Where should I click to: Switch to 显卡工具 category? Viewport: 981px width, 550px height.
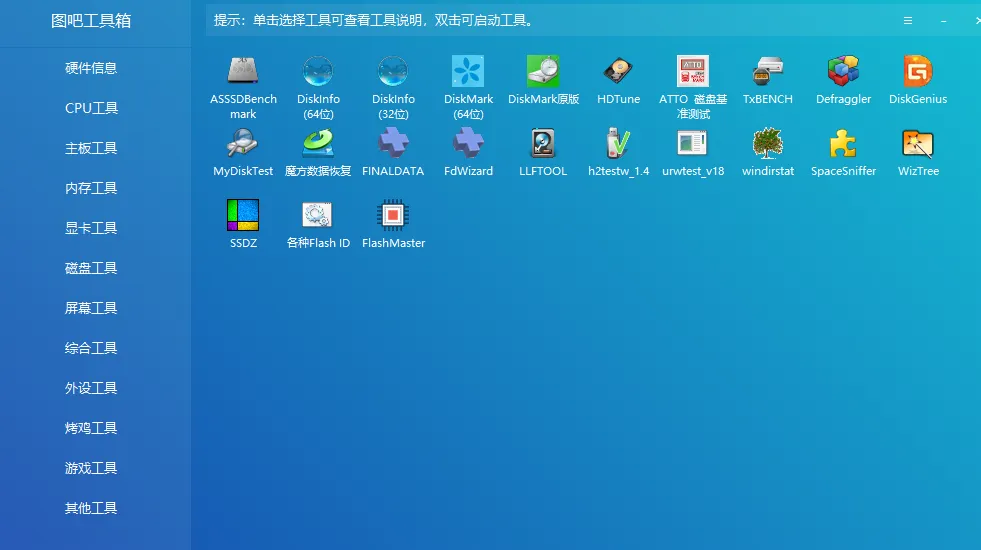click(x=91, y=228)
